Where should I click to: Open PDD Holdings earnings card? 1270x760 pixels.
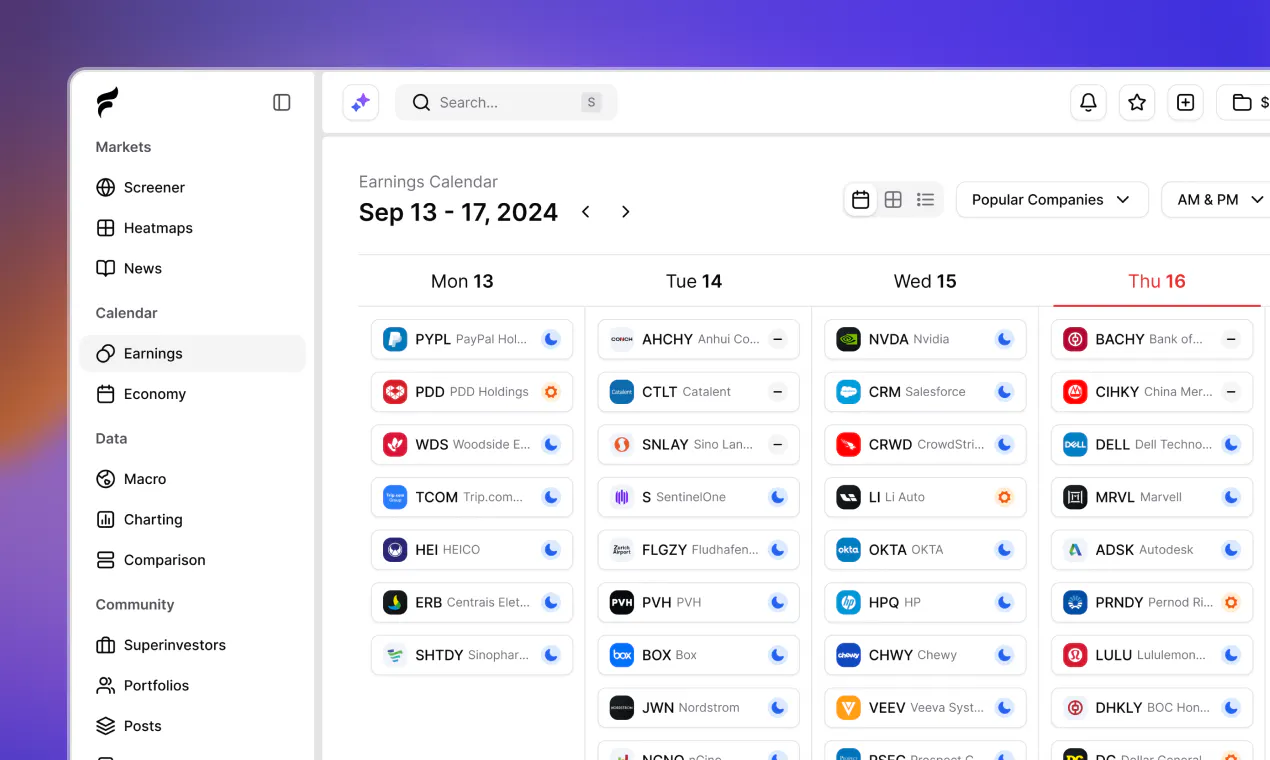(x=472, y=392)
